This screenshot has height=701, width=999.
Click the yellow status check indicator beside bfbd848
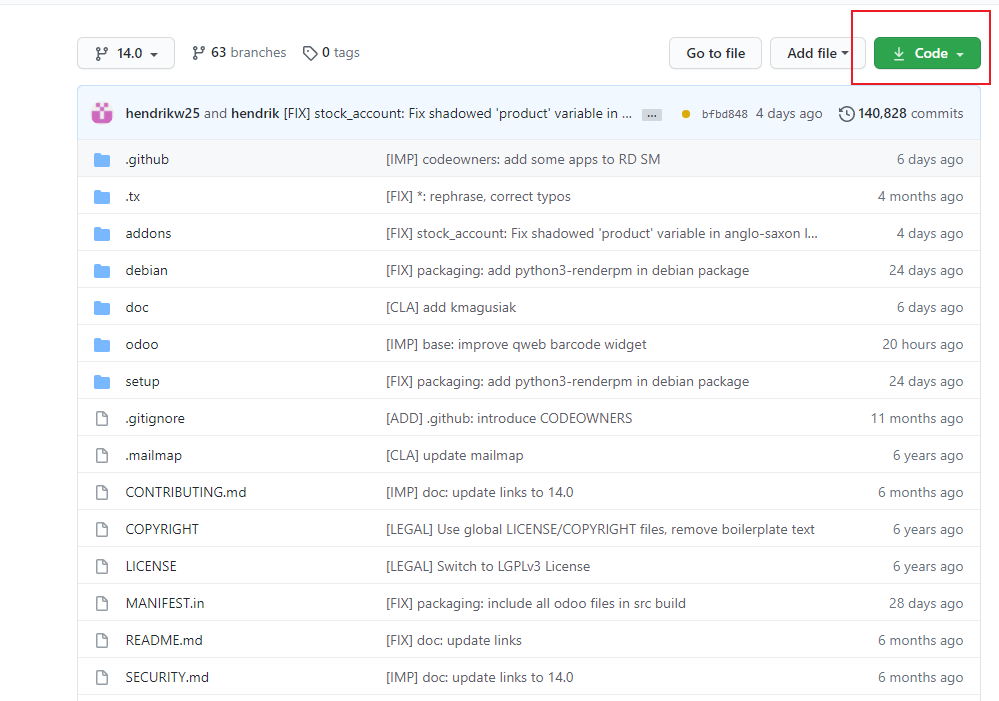point(686,113)
